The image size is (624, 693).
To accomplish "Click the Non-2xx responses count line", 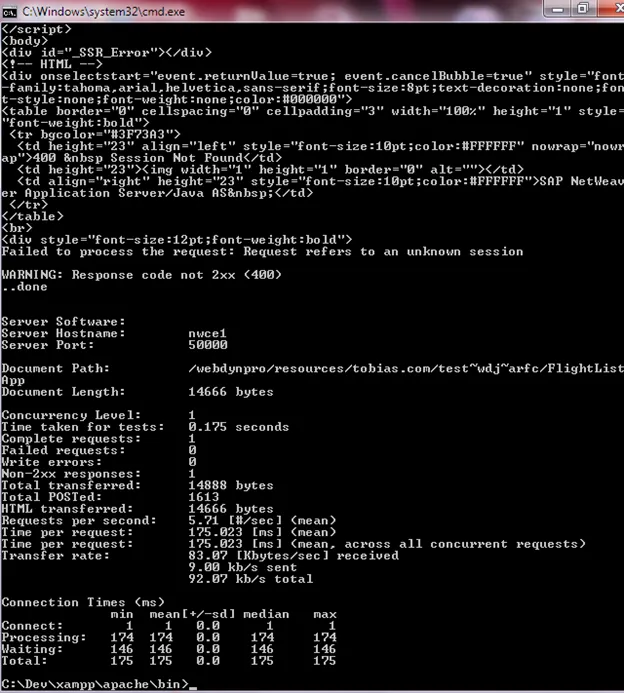I will pyautogui.click(x=98, y=474).
